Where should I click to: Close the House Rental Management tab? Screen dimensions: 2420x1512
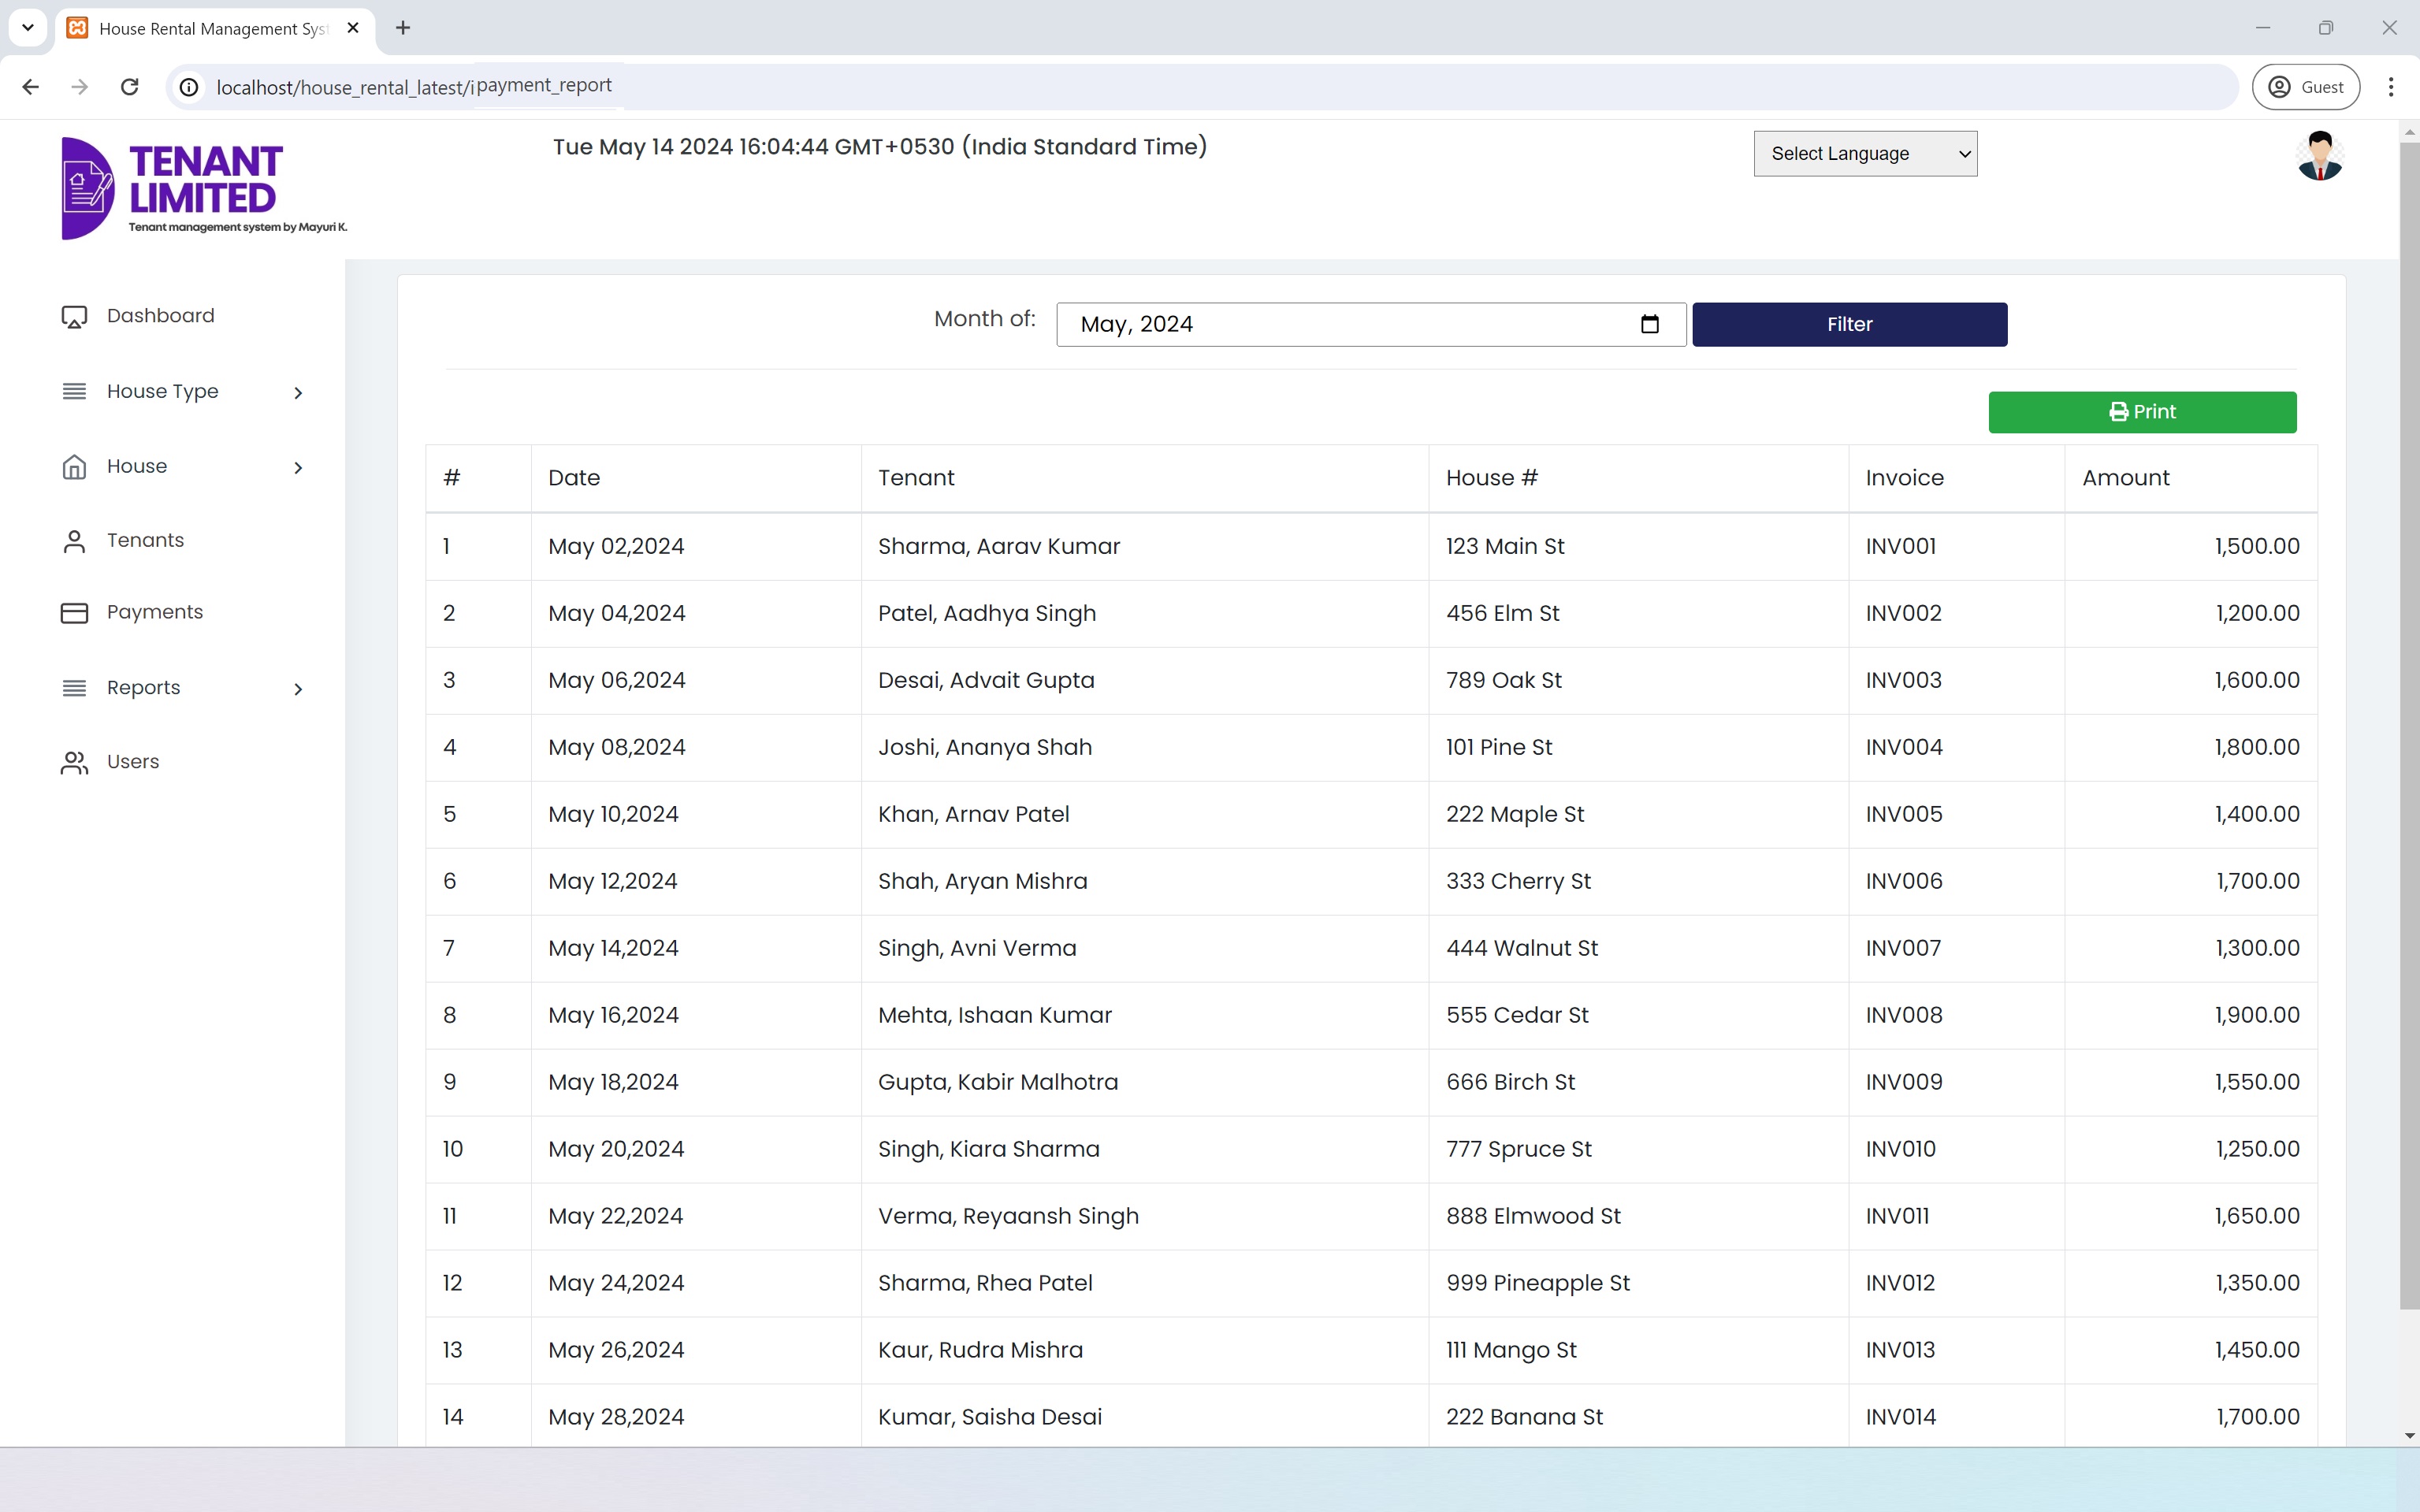pyautogui.click(x=353, y=28)
